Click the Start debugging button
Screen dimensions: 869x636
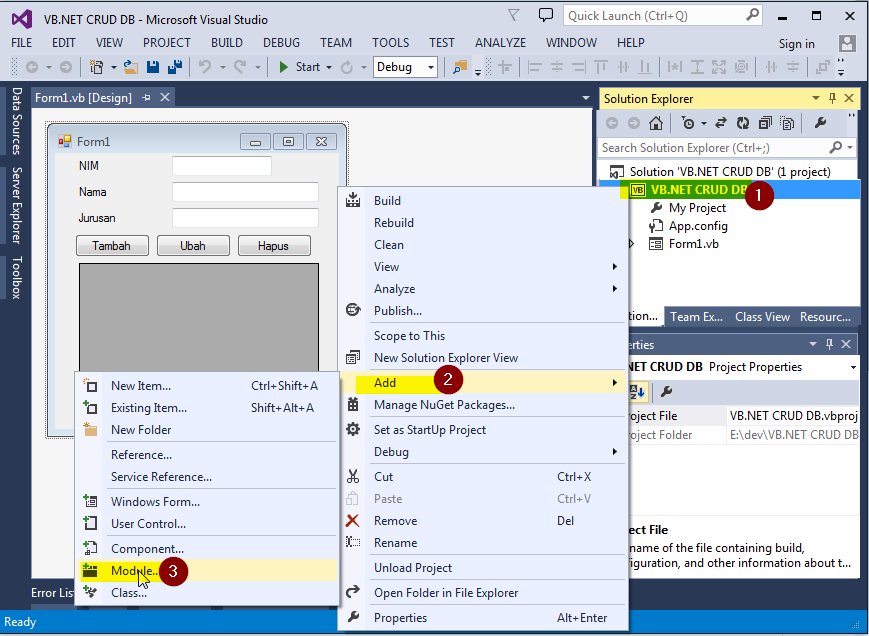(x=299, y=67)
